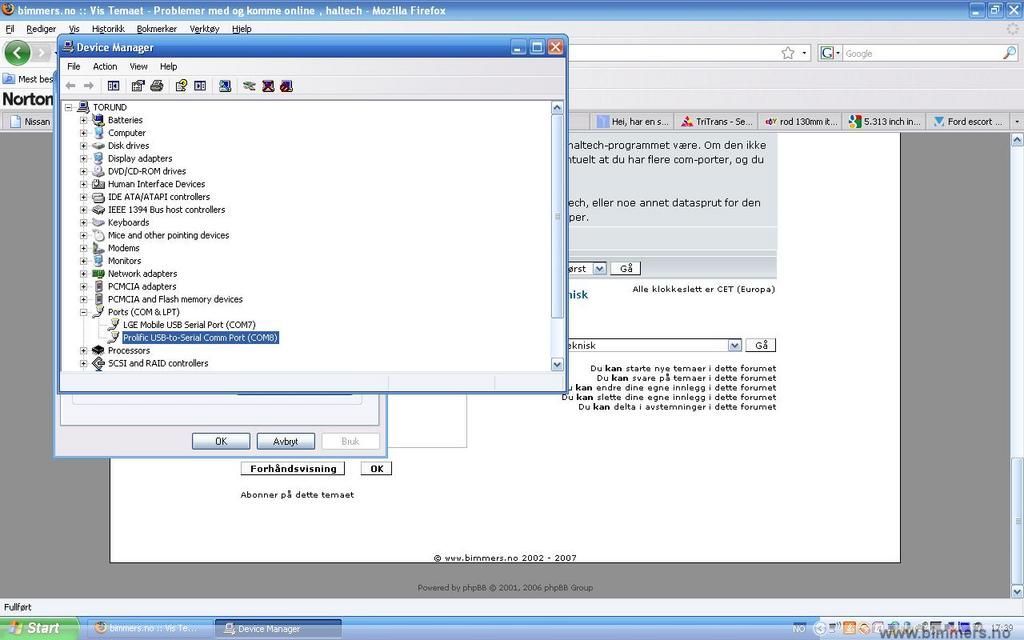Viewport: 1024px width, 640px height.
Task: Click the Help icon in Device Manager toolbar
Action: 182,86
